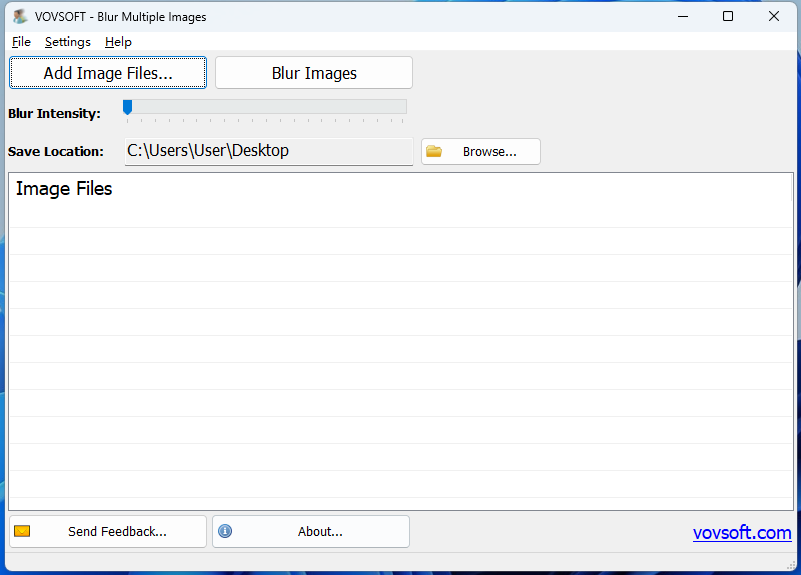Click the window resize grip corner
The image size is (801, 575).
[x=792, y=565]
